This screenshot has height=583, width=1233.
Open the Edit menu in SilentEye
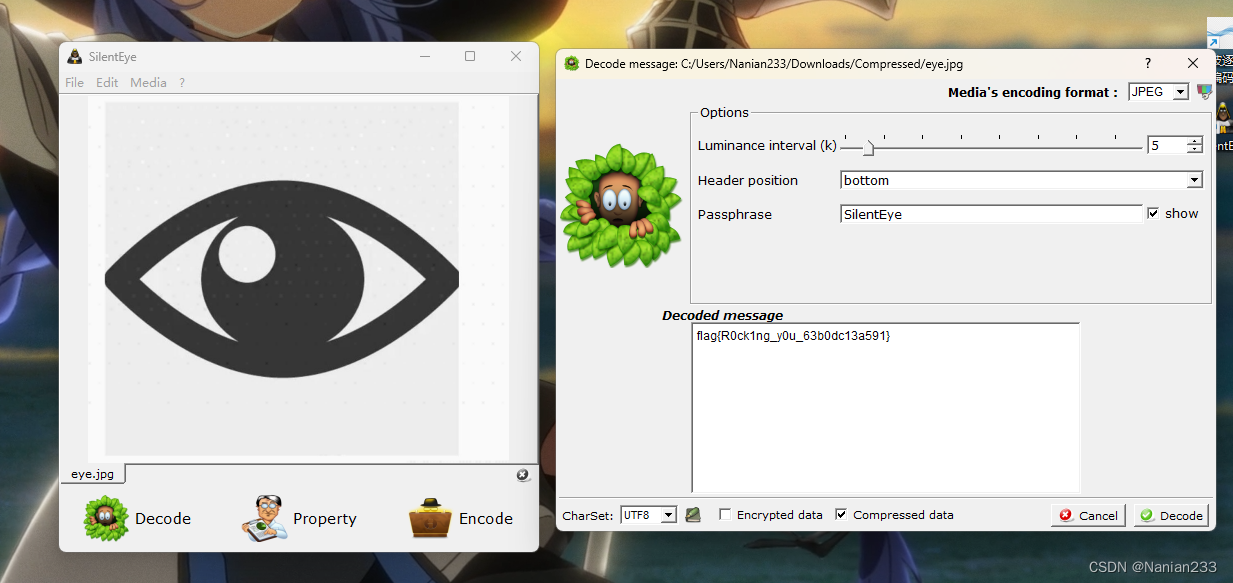107,83
